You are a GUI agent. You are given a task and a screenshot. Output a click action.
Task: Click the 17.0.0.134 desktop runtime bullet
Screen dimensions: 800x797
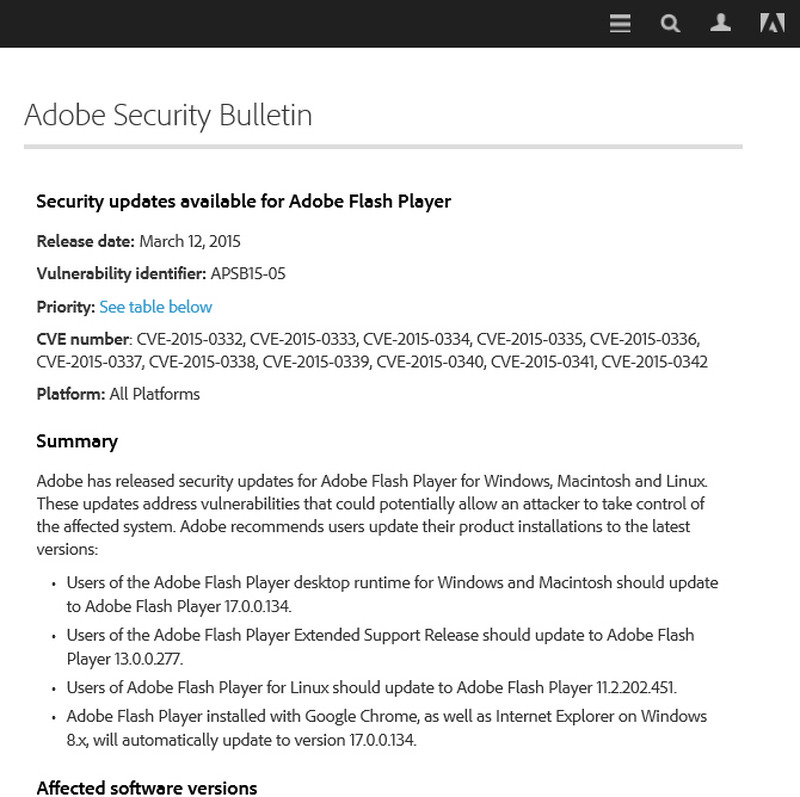tap(392, 593)
